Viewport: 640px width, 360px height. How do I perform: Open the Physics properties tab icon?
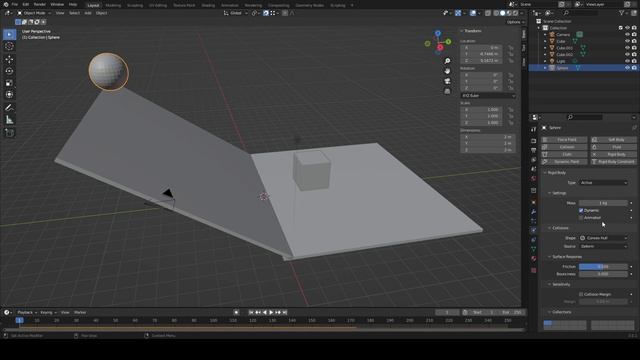(x=533, y=231)
